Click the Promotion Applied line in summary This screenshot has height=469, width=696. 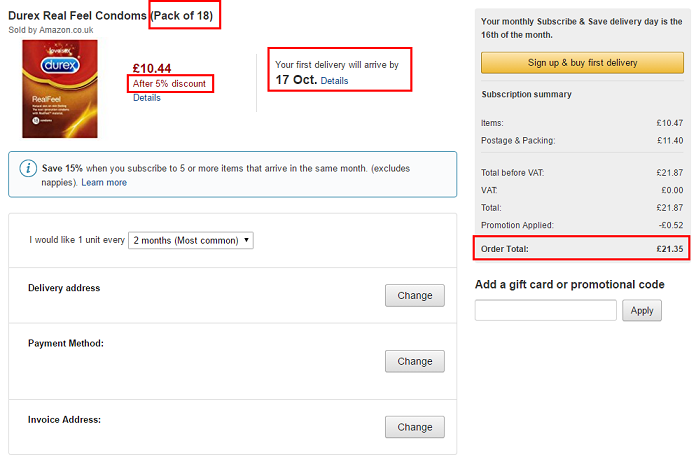[581, 224]
